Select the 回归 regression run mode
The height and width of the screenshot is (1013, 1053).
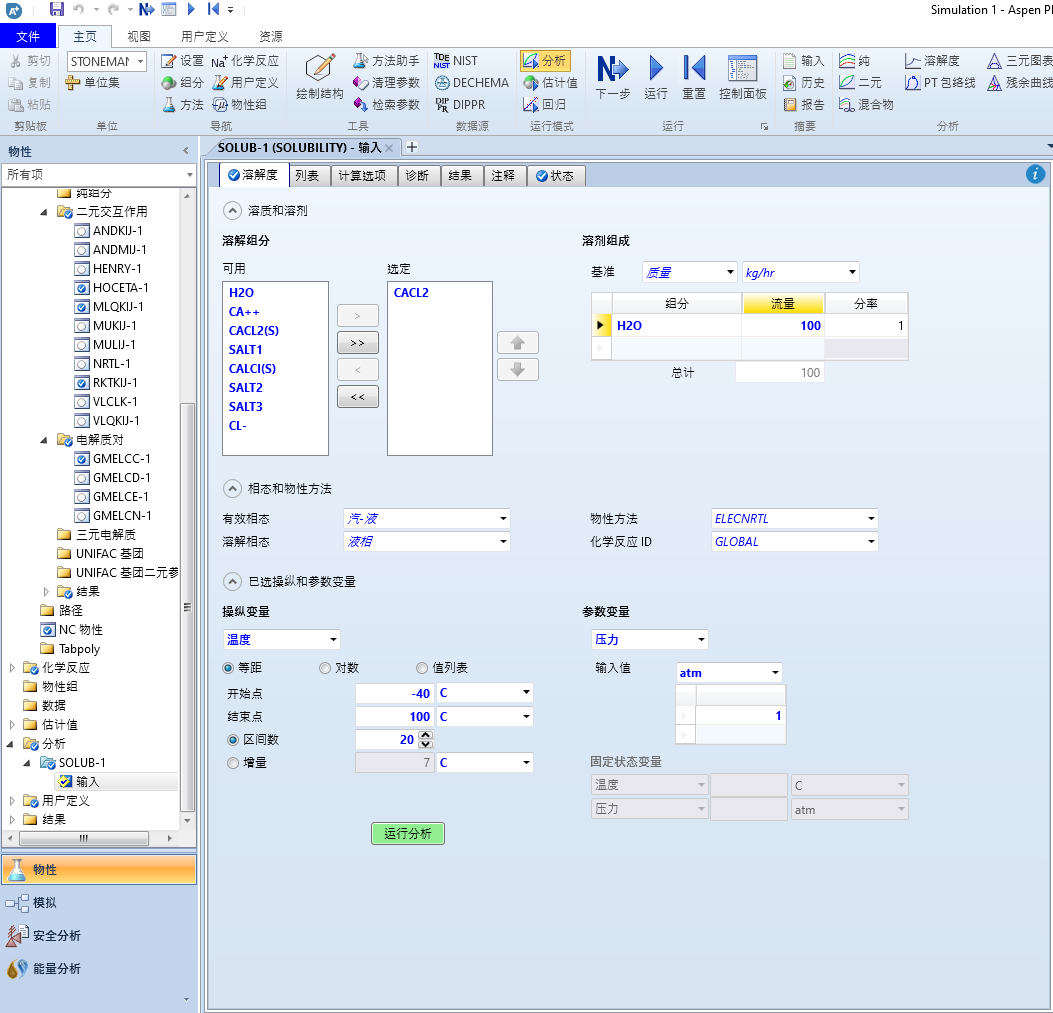point(545,105)
